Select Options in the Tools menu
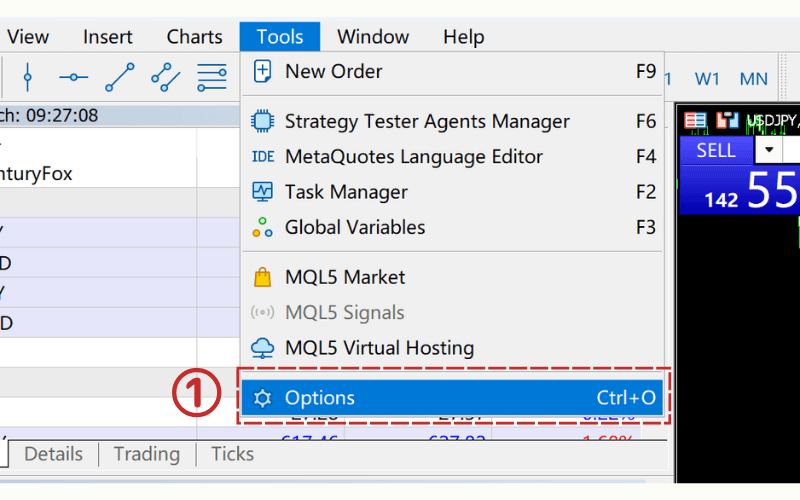The width and height of the screenshot is (800, 500). (453, 397)
